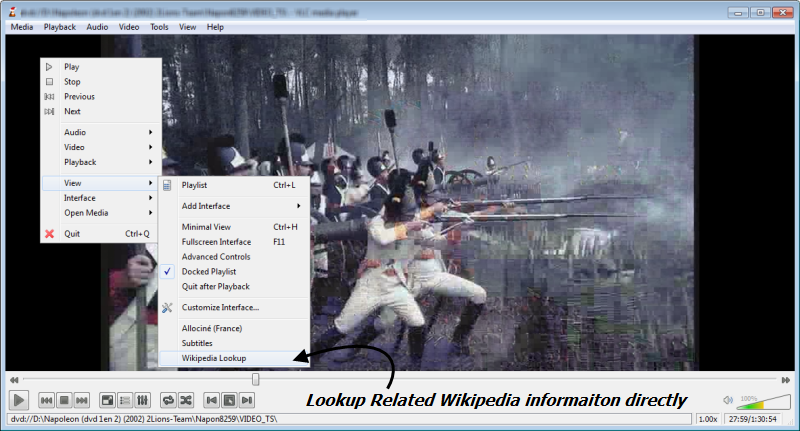Screen dimensions: 800x431
Task: Choose Next in the context menu
Action: click(x=101, y=111)
